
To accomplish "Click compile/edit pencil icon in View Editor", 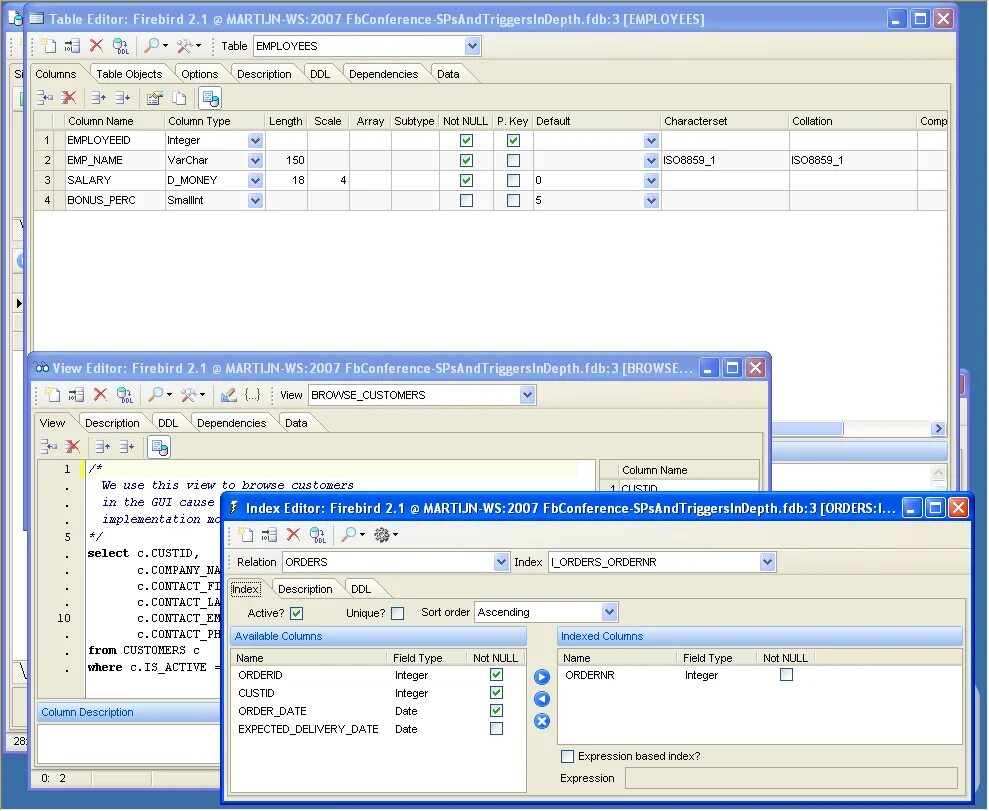I will click(228, 395).
